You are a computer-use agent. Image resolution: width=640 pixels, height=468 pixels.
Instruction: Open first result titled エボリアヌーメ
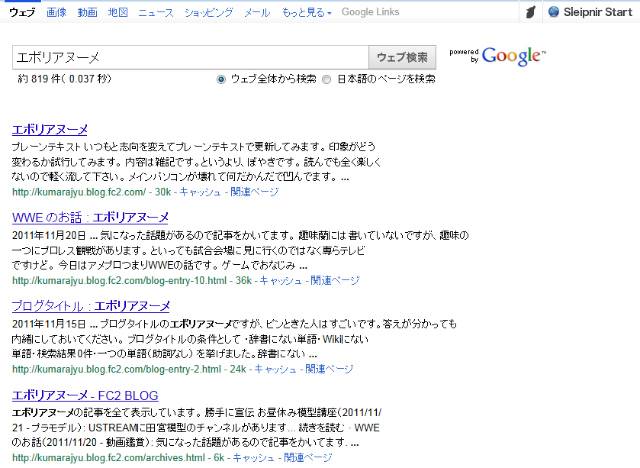50,129
